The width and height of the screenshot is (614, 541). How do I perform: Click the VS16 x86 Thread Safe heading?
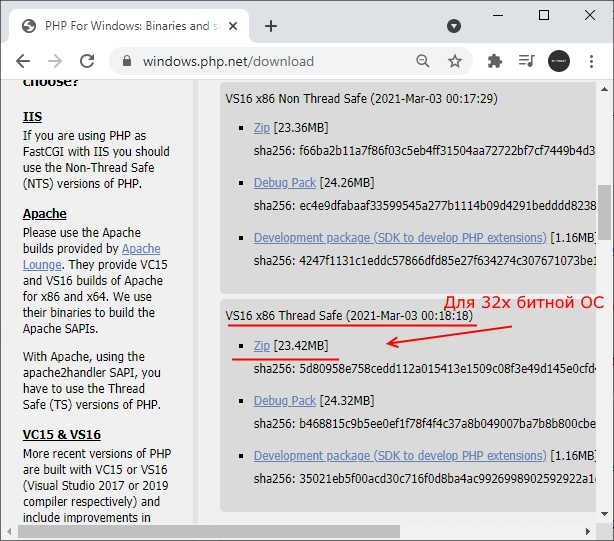point(349,316)
